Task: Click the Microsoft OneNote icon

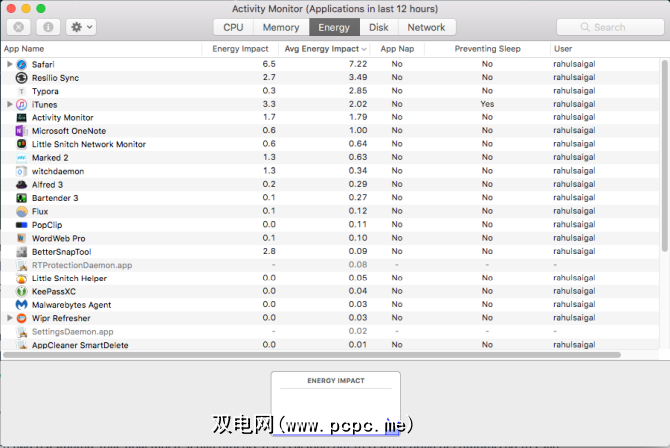Action: pyautogui.click(x=21, y=131)
